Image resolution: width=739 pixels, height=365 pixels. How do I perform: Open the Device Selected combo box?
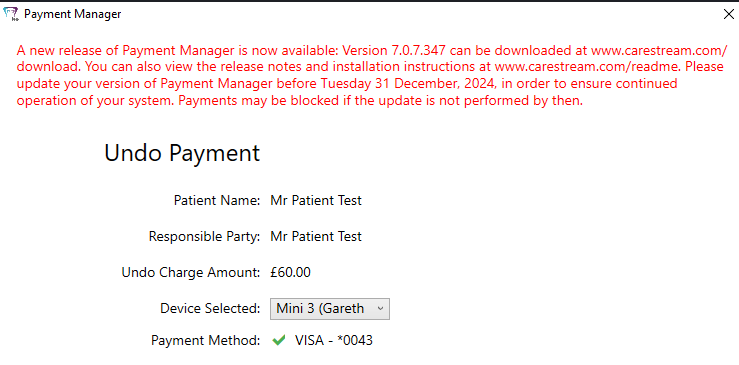coord(330,308)
